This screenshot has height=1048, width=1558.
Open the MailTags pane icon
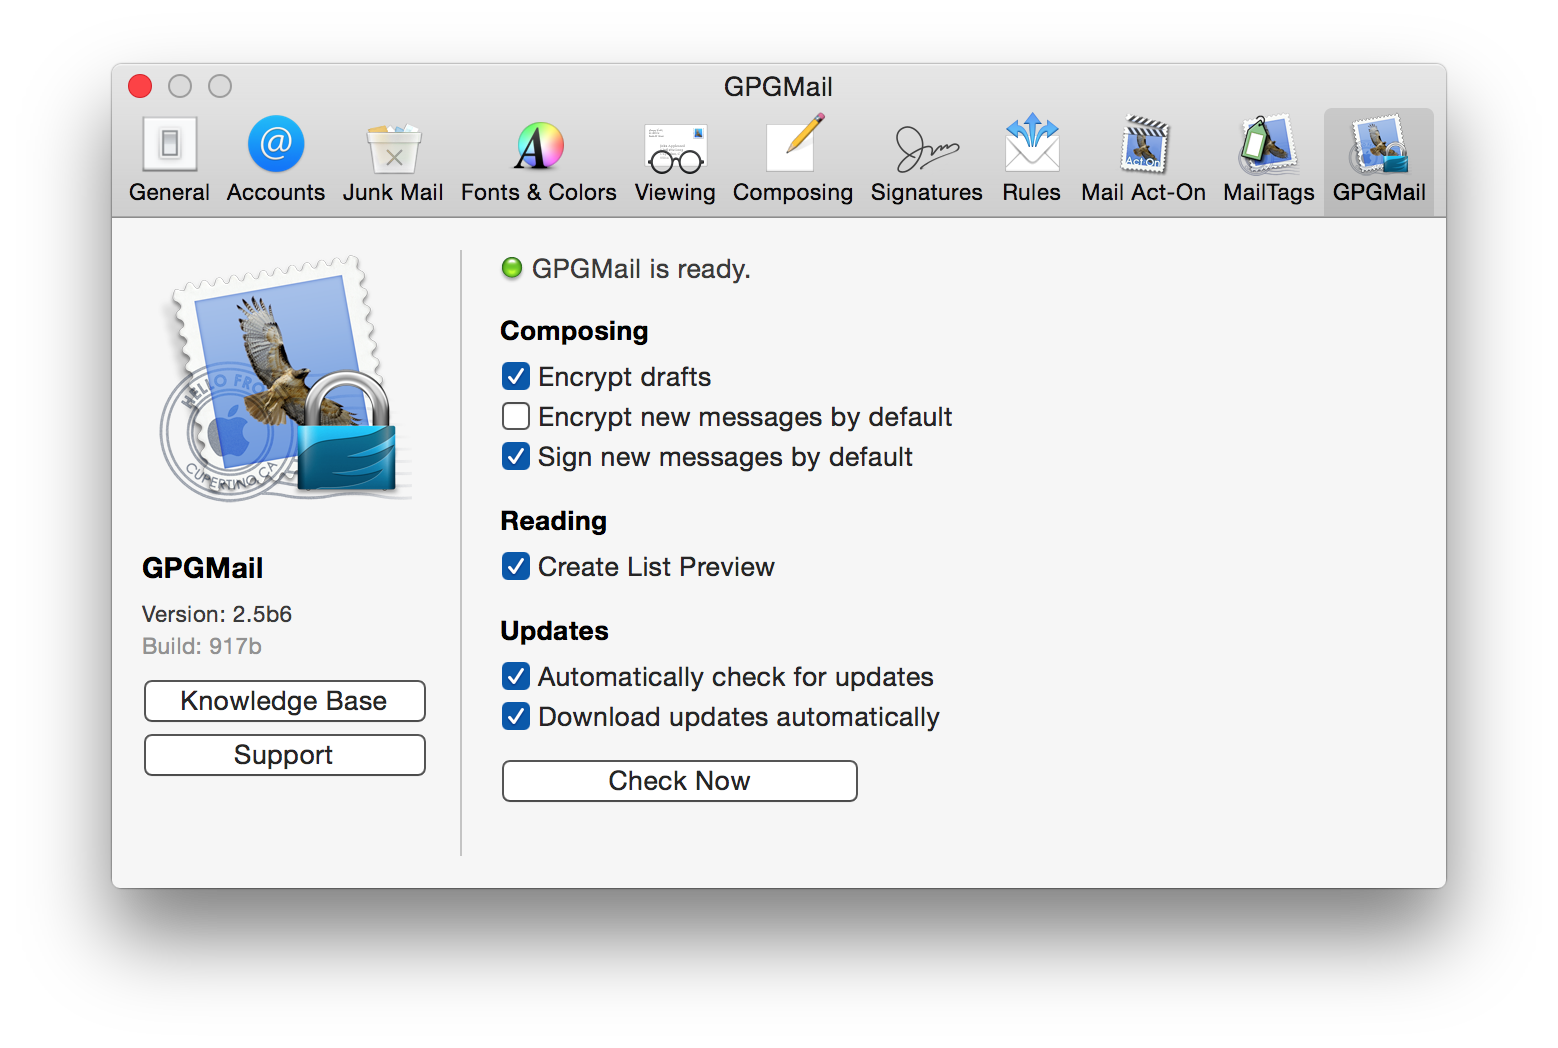[1268, 145]
